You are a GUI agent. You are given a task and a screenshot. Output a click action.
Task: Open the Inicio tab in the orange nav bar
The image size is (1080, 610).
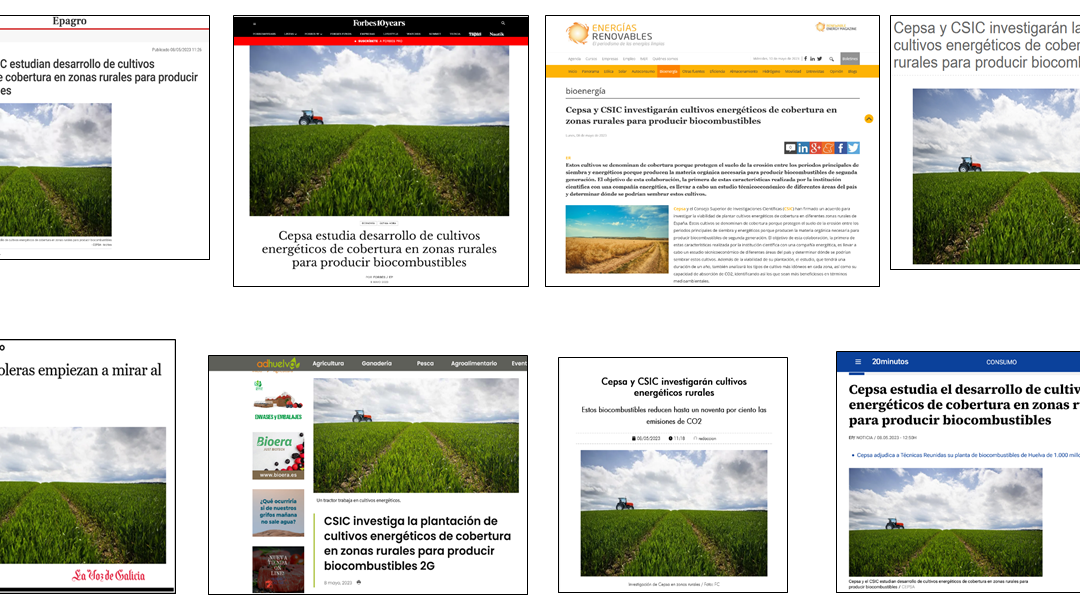(572, 71)
